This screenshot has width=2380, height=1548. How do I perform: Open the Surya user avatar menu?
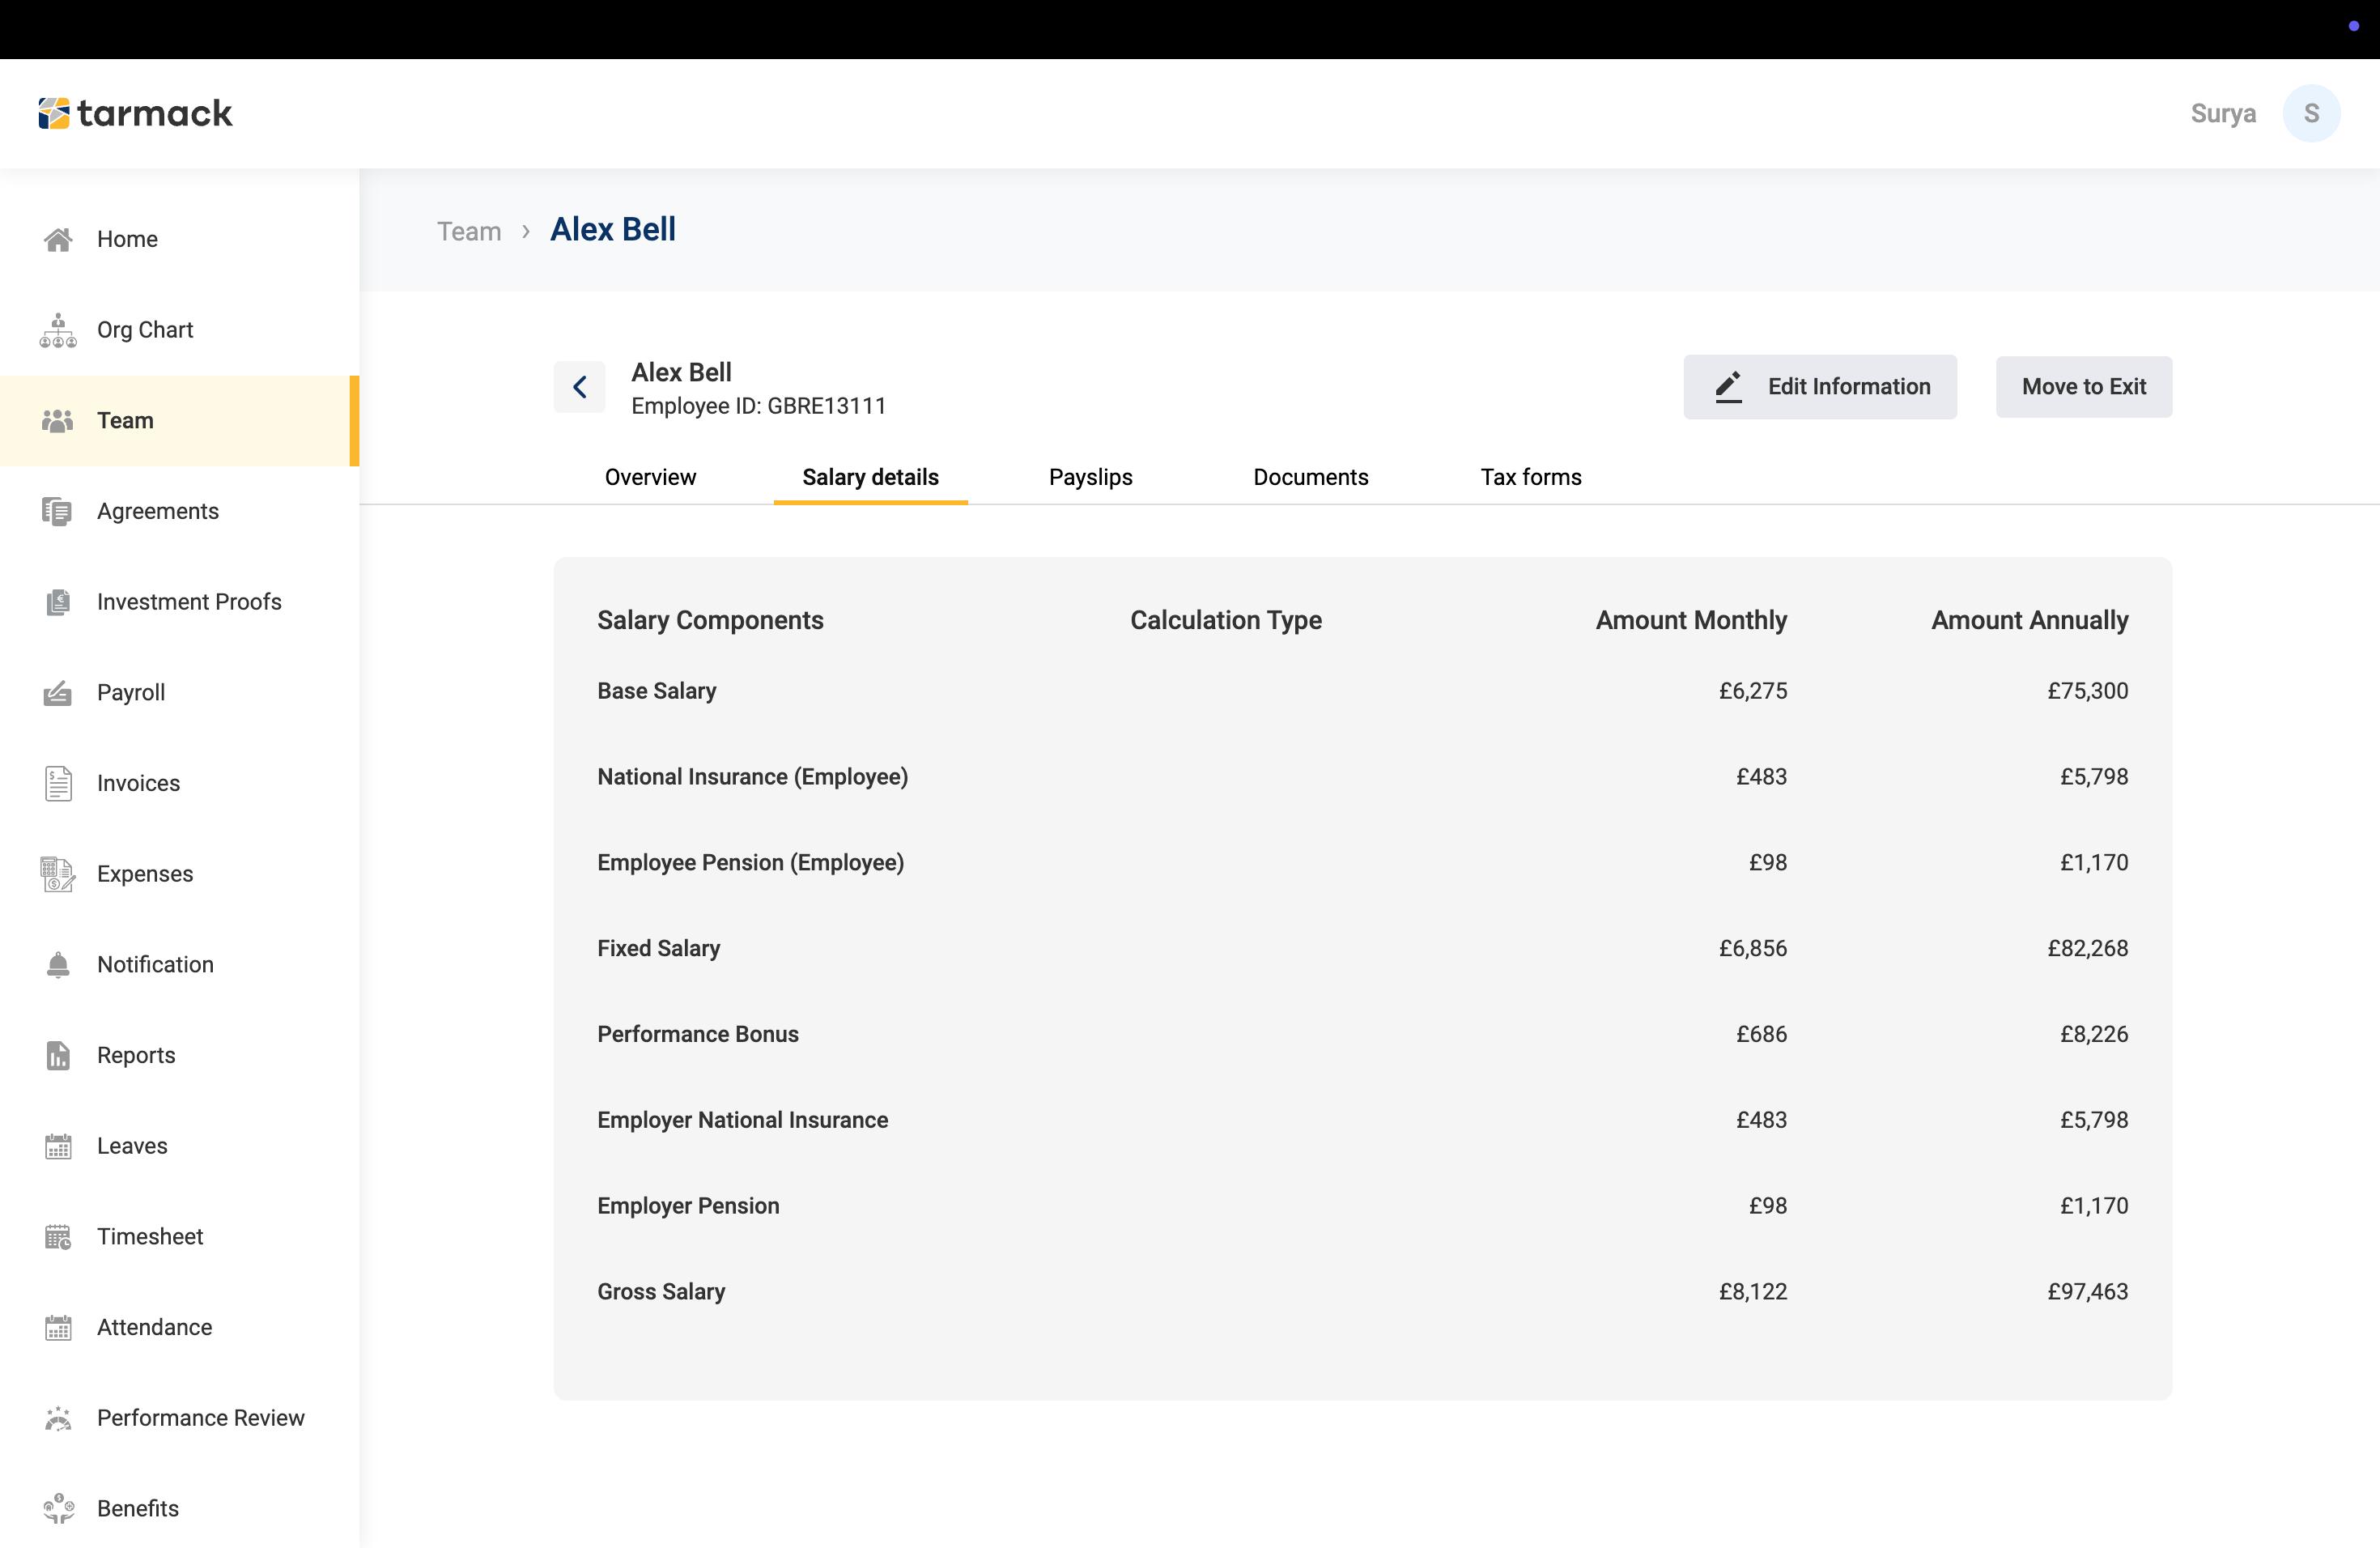[x=2310, y=113]
